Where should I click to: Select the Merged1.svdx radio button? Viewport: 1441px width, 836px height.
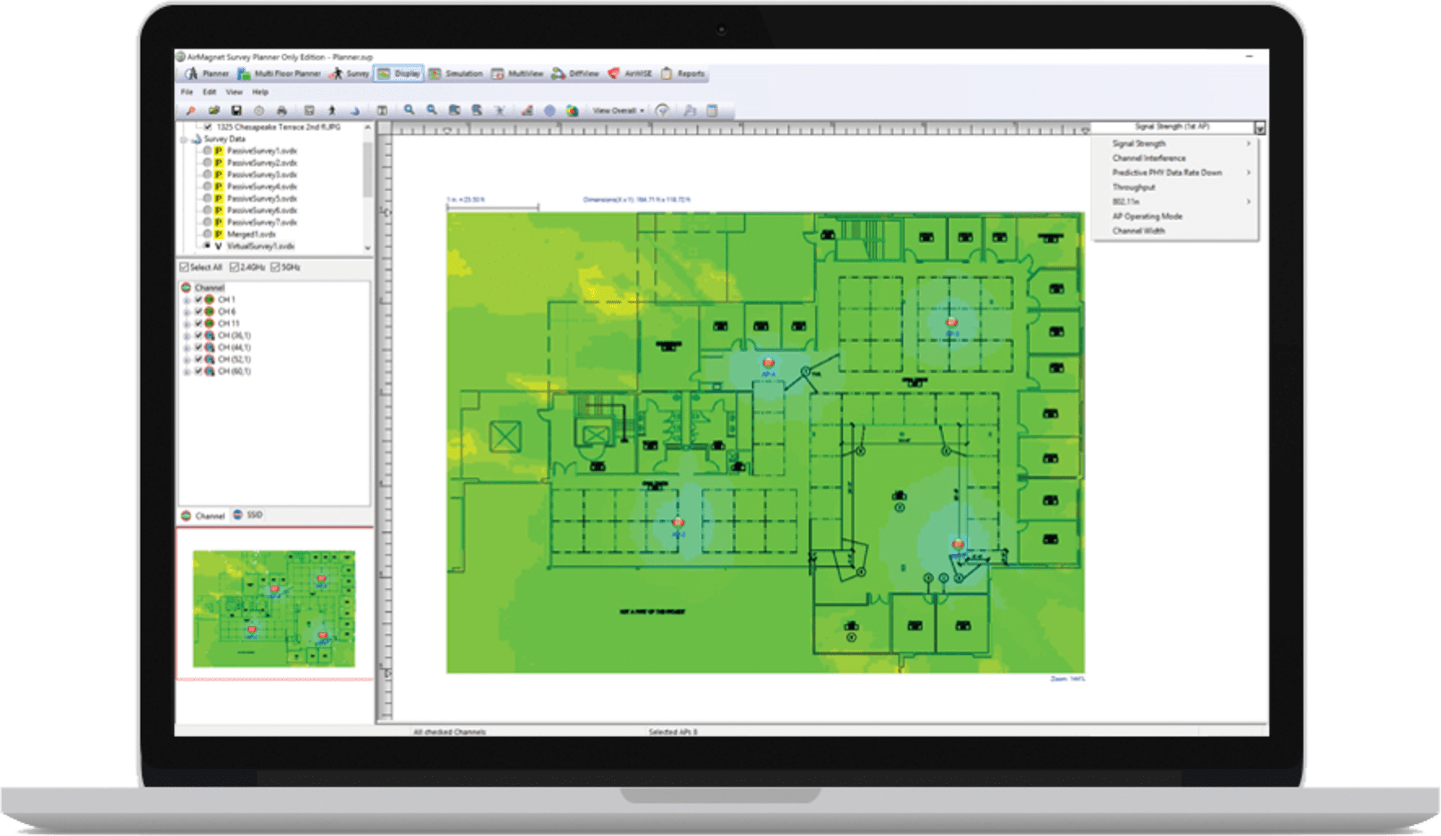(x=207, y=233)
